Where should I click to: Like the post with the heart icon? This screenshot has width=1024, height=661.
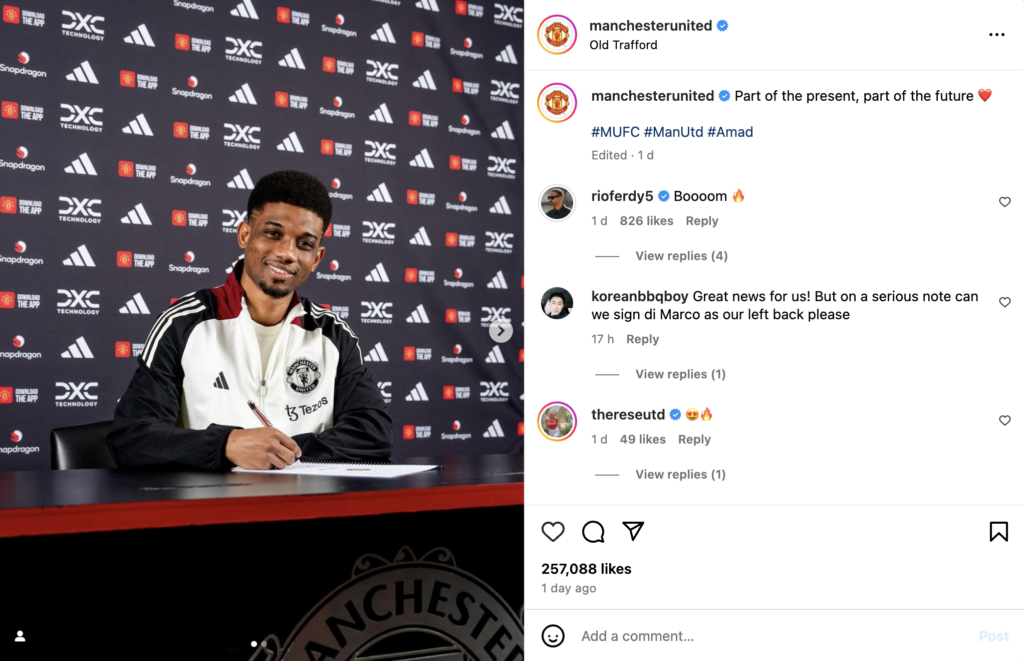tap(552, 532)
